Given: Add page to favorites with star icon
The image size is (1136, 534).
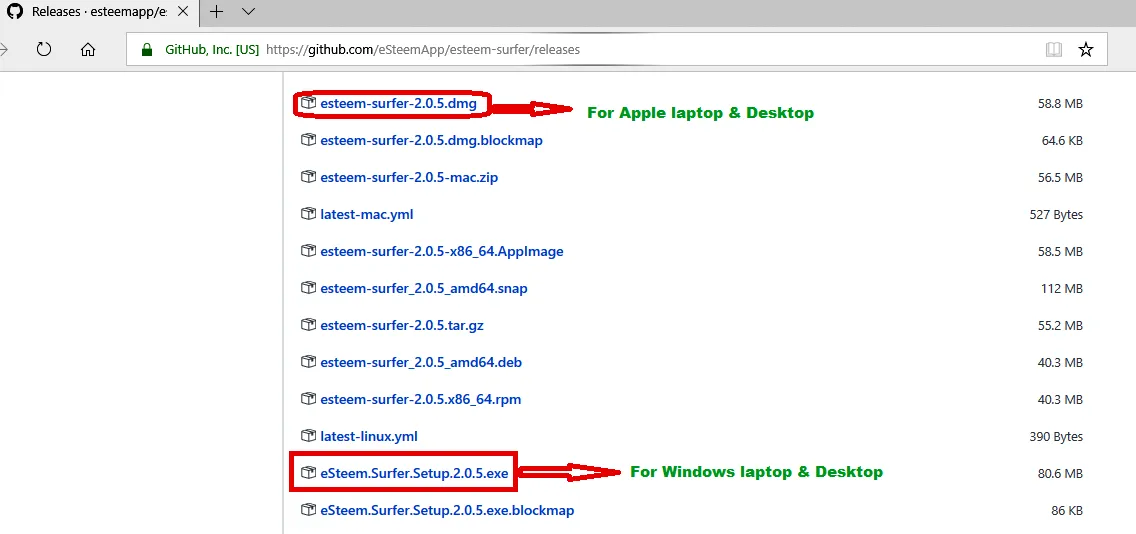Looking at the screenshot, I should [1085, 49].
